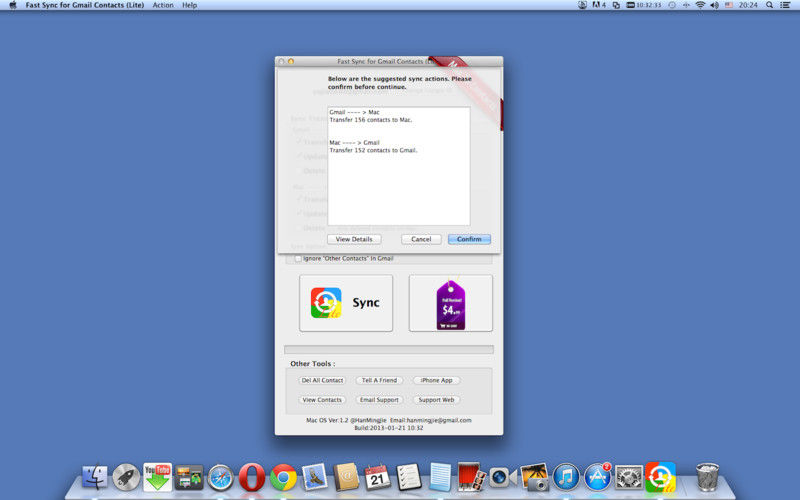Open Reminders checklist icon in dock
800x500 pixels.
click(409, 478)
